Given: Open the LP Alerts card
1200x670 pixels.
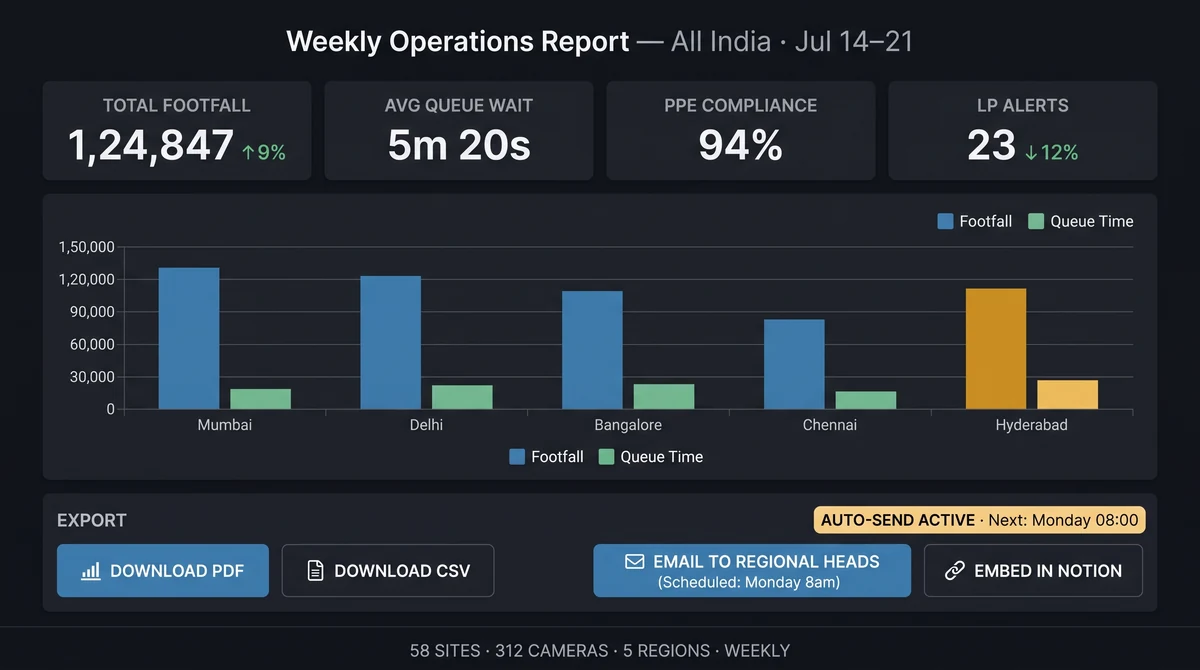Looking at the screenshot, I should coord(1023,131).
